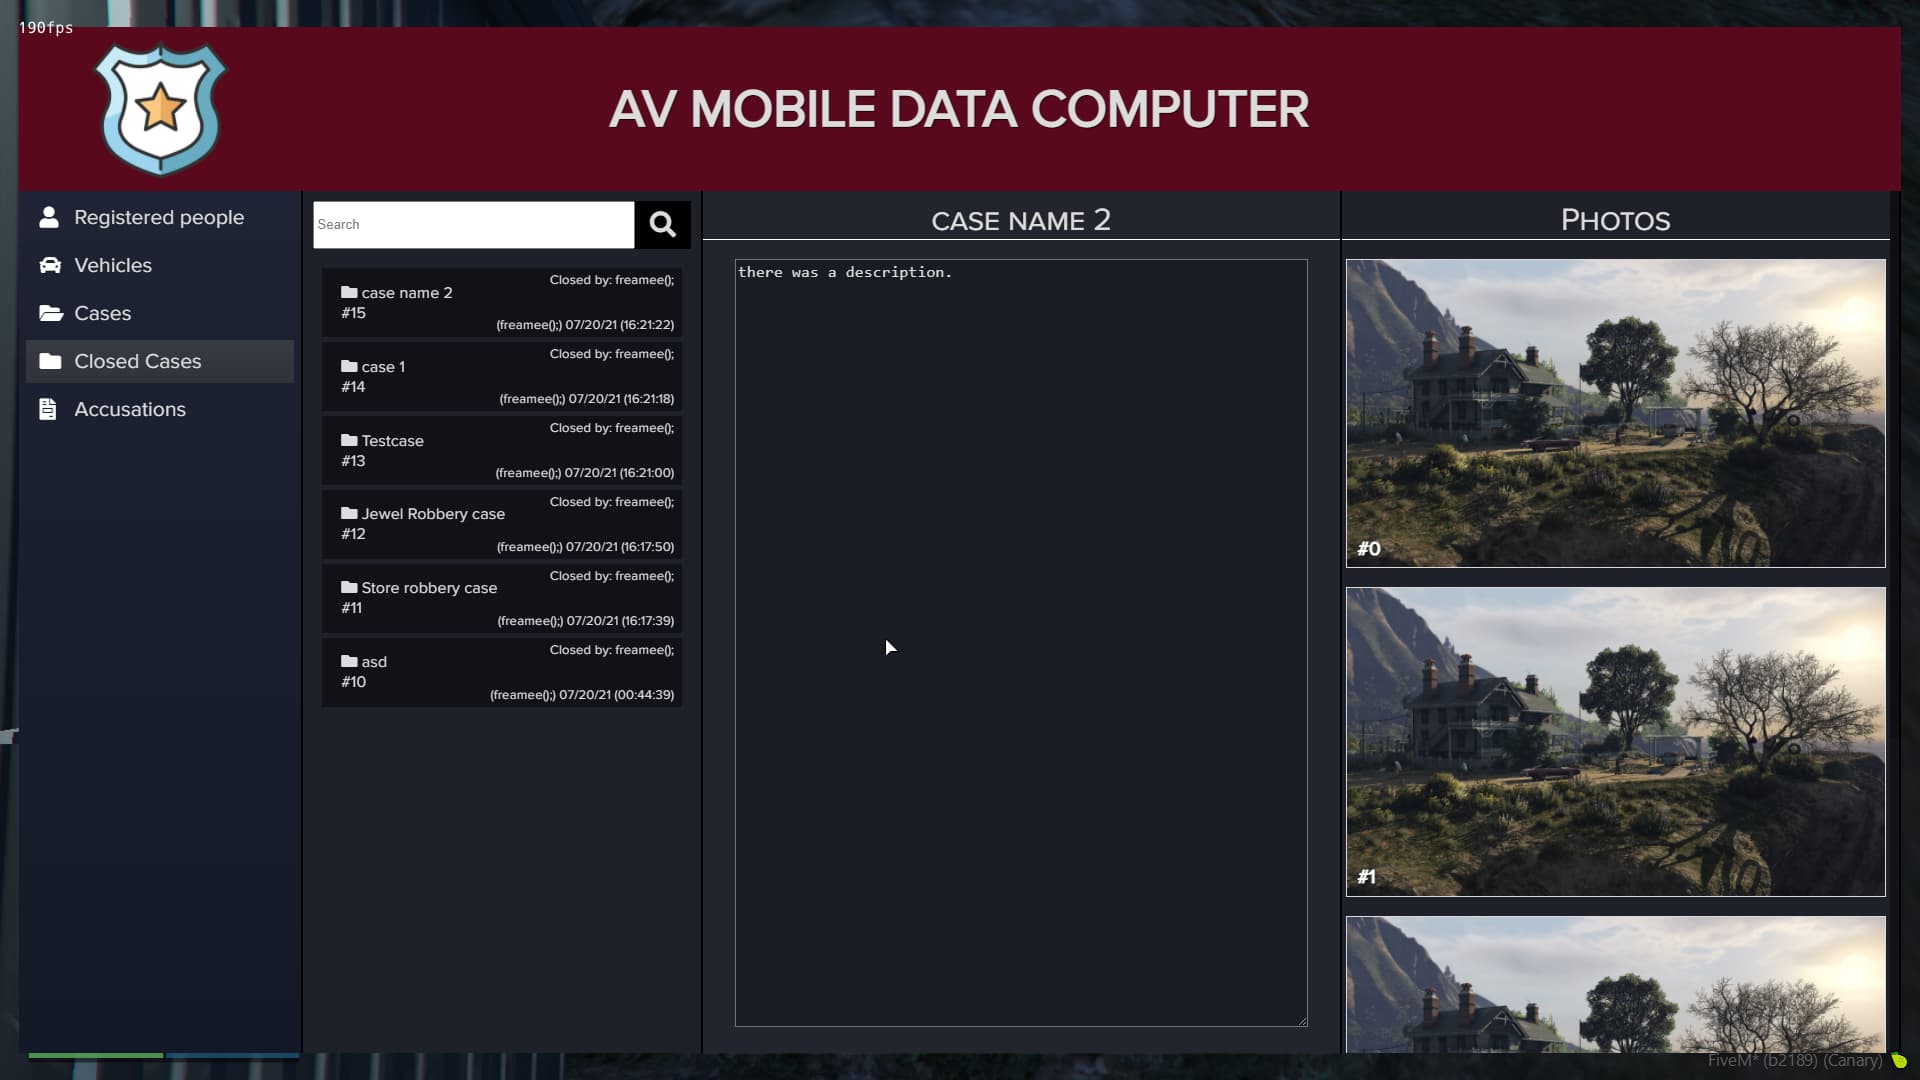Click the car icon beside Vehicles
The image size is (1920, 1080).
pyautogui.click(x=50, y=265)
